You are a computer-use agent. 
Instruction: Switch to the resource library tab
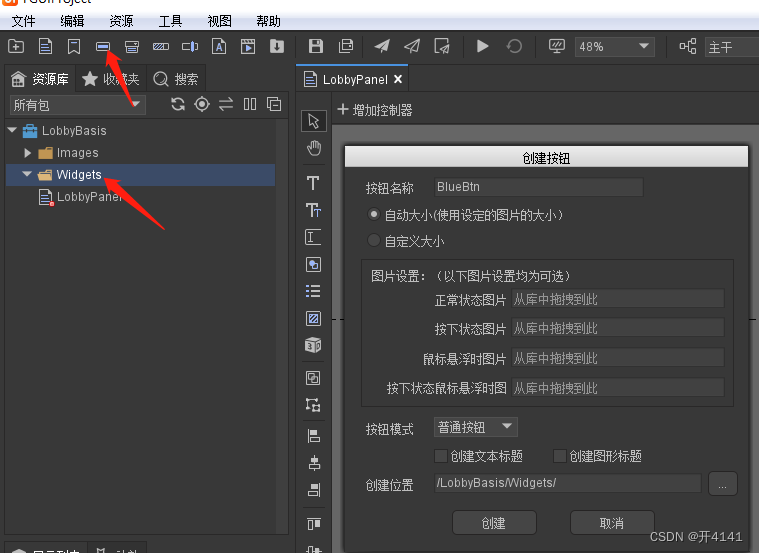[40, 78]
